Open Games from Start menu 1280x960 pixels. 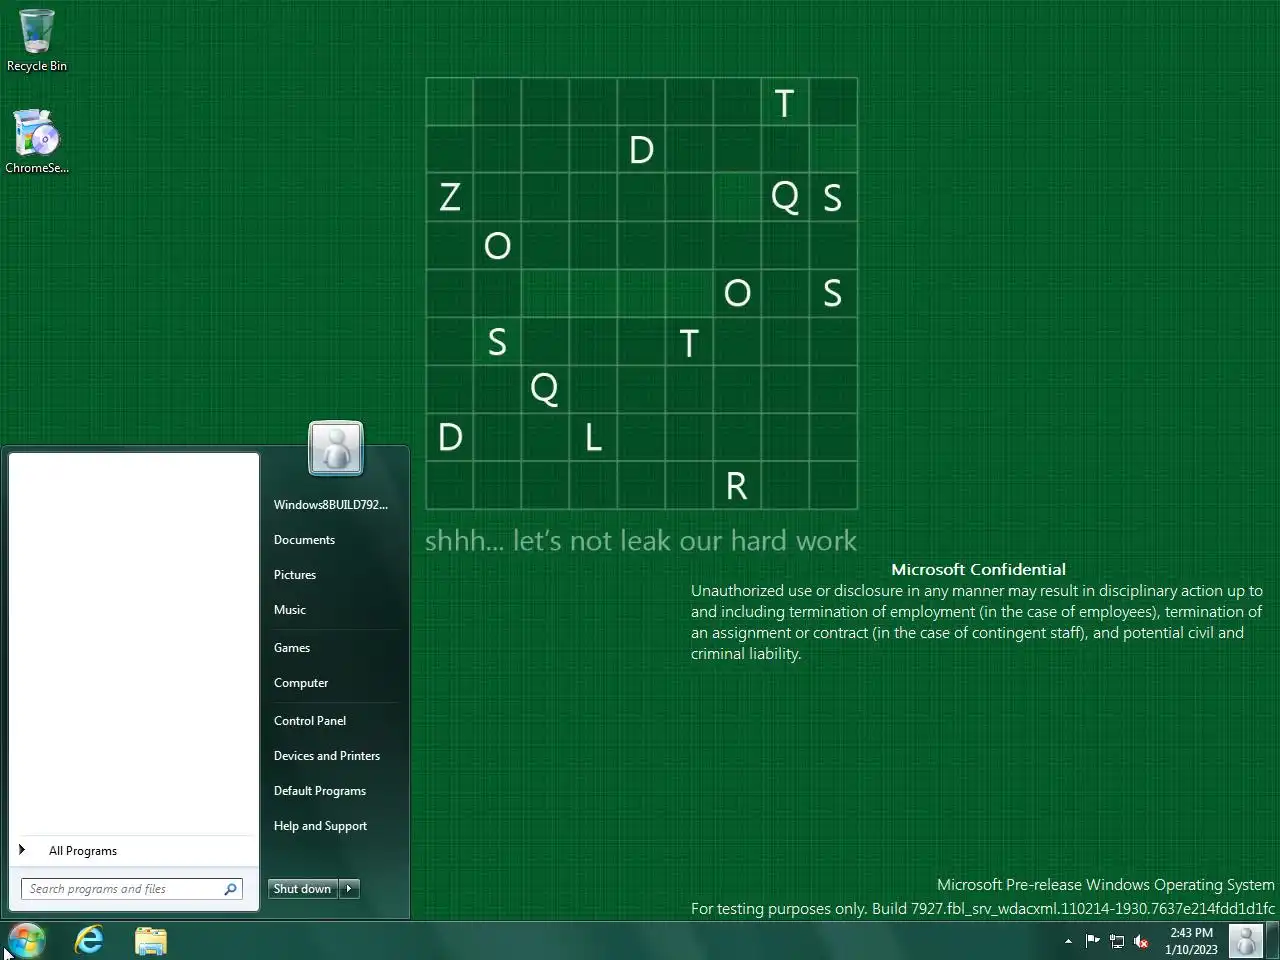point(292,648)
